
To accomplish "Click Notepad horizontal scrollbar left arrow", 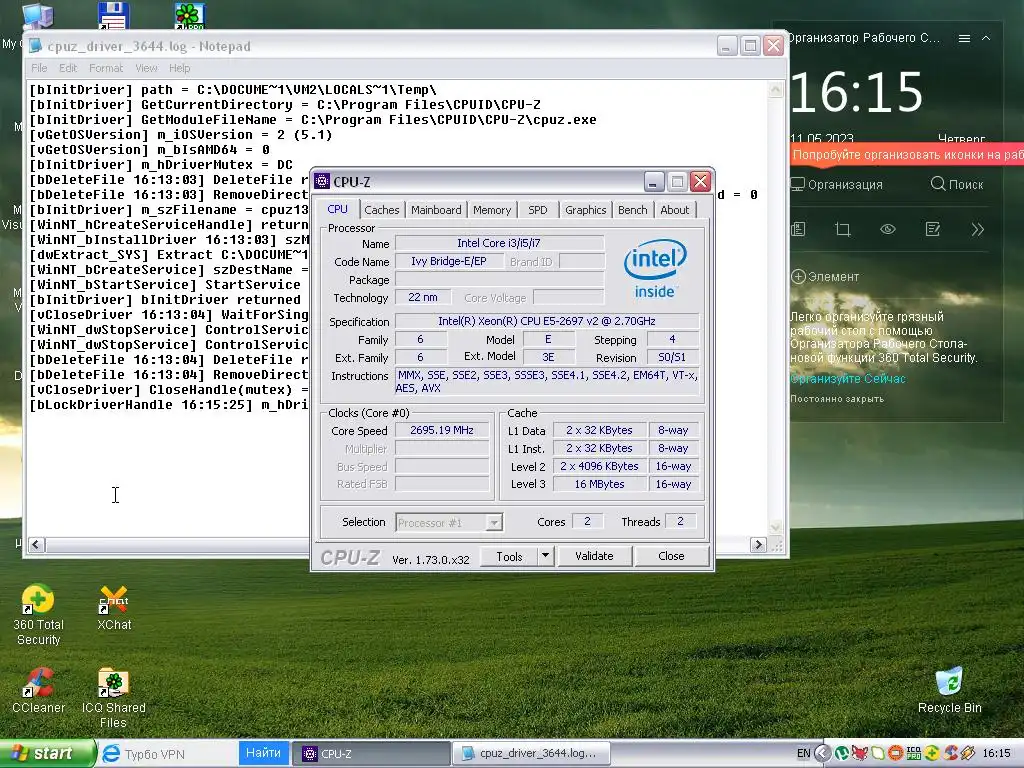I will [37, 544].
